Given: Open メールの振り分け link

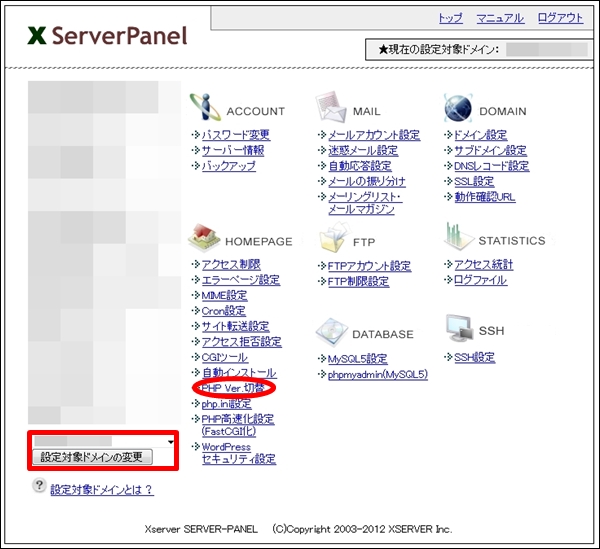Looking at the screenshot, I should 367,181.
